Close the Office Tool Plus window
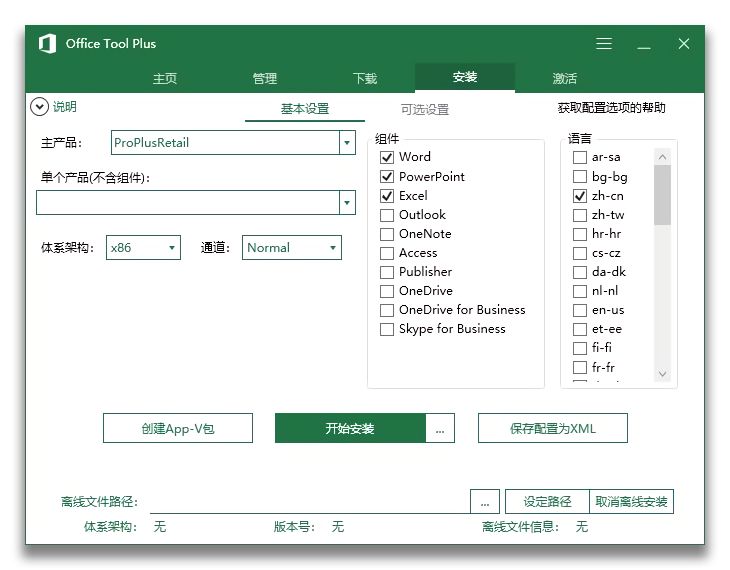 [x=684, y=44]
